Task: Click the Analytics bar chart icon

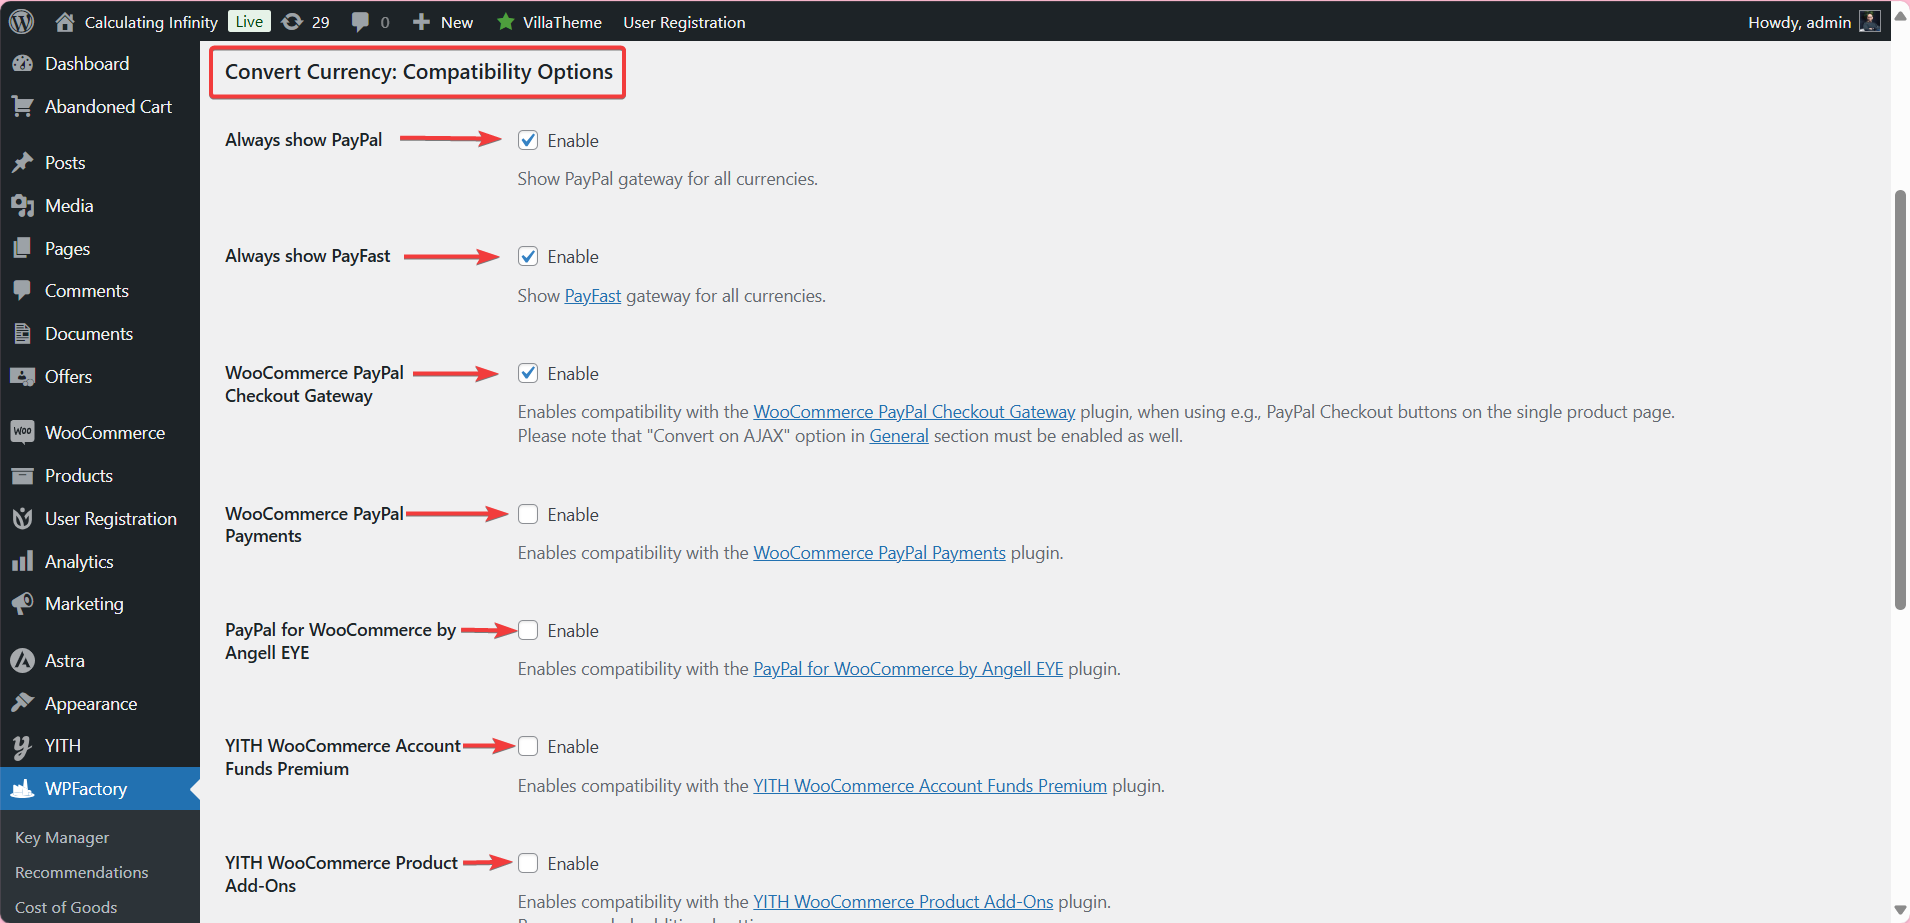Action: coord(22,561)
